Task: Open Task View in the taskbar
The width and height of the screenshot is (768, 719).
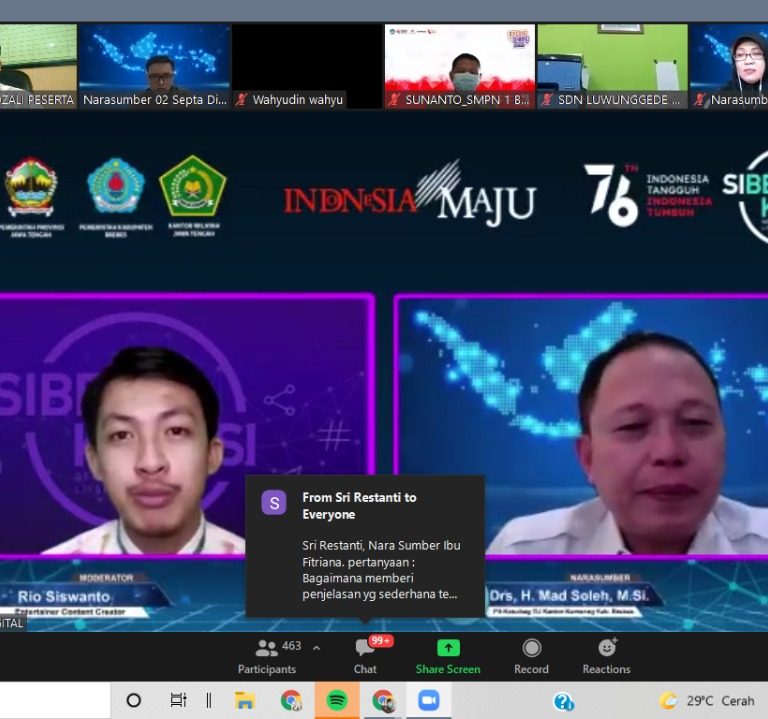Action: (178, 701)
